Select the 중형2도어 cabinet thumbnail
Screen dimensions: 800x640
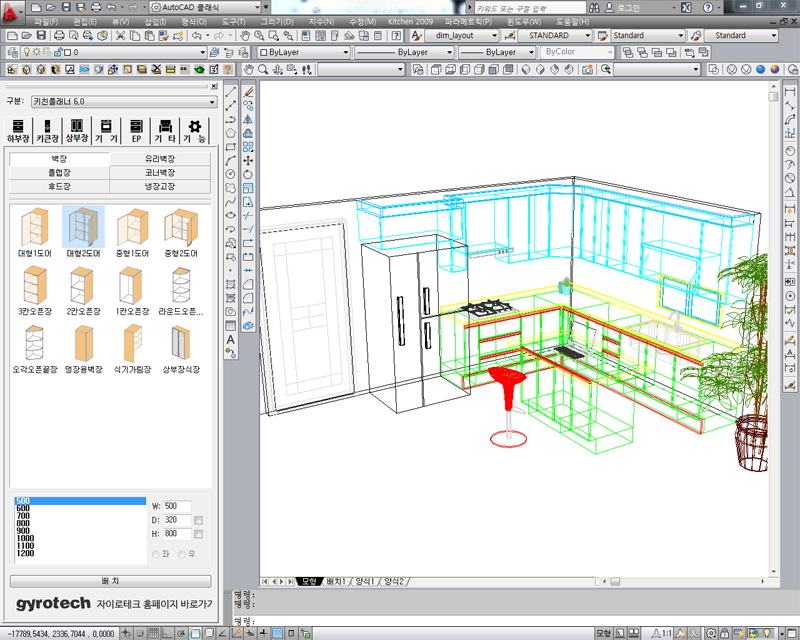(181, 232)
